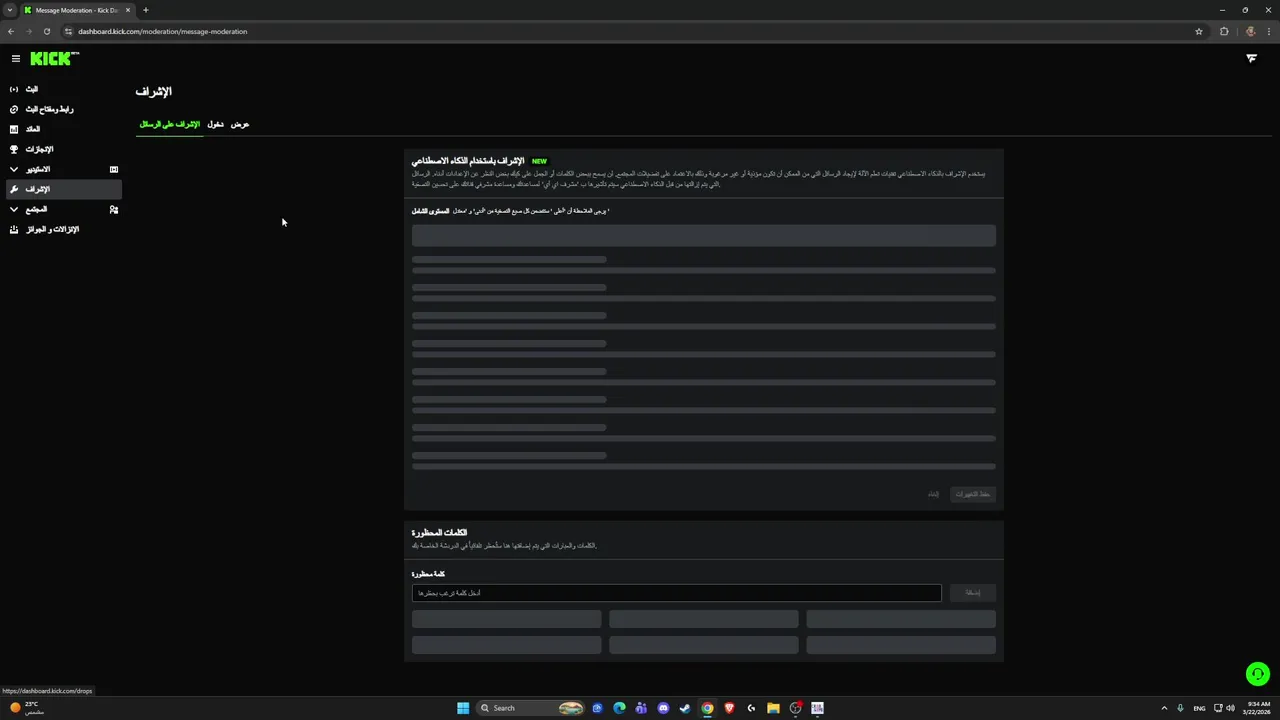Expand the الاستوديو studio section chevron
1280x720 pixels.
click(14, 169)
